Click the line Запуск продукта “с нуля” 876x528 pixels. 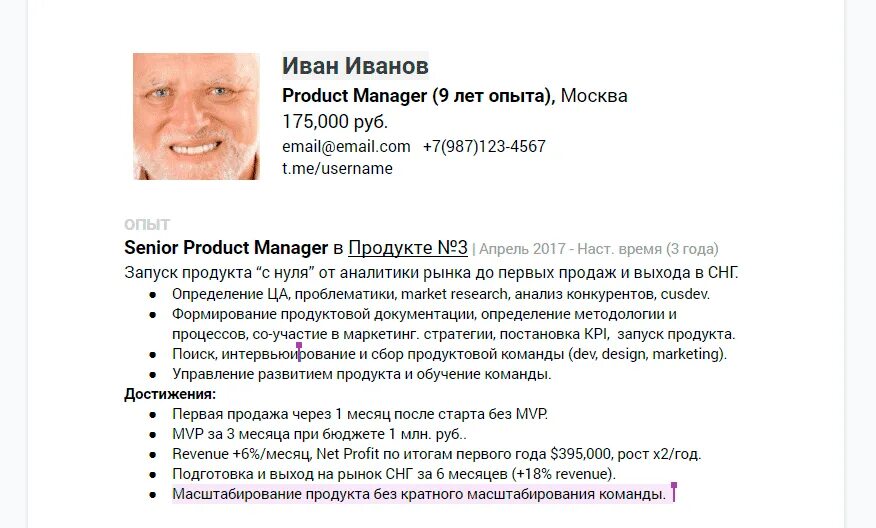tap(431, 273)
